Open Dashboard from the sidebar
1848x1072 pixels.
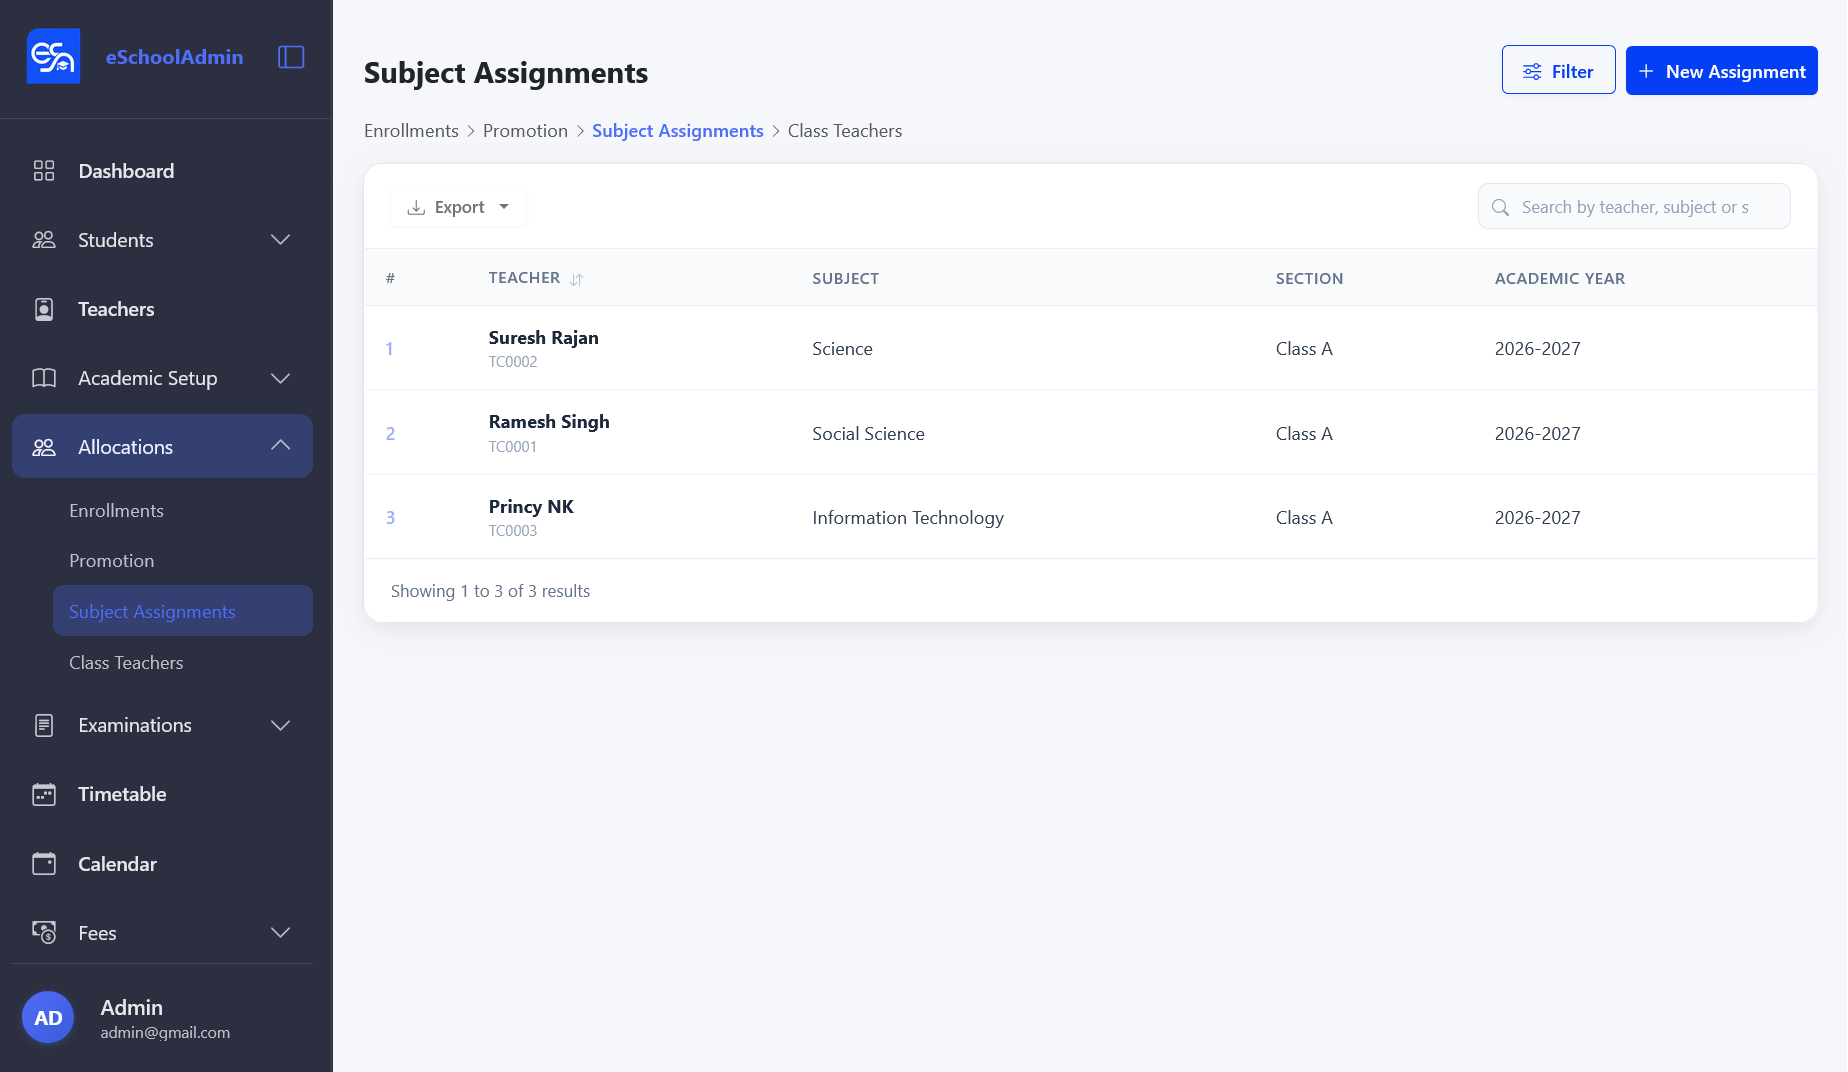(x=162, y=171)
